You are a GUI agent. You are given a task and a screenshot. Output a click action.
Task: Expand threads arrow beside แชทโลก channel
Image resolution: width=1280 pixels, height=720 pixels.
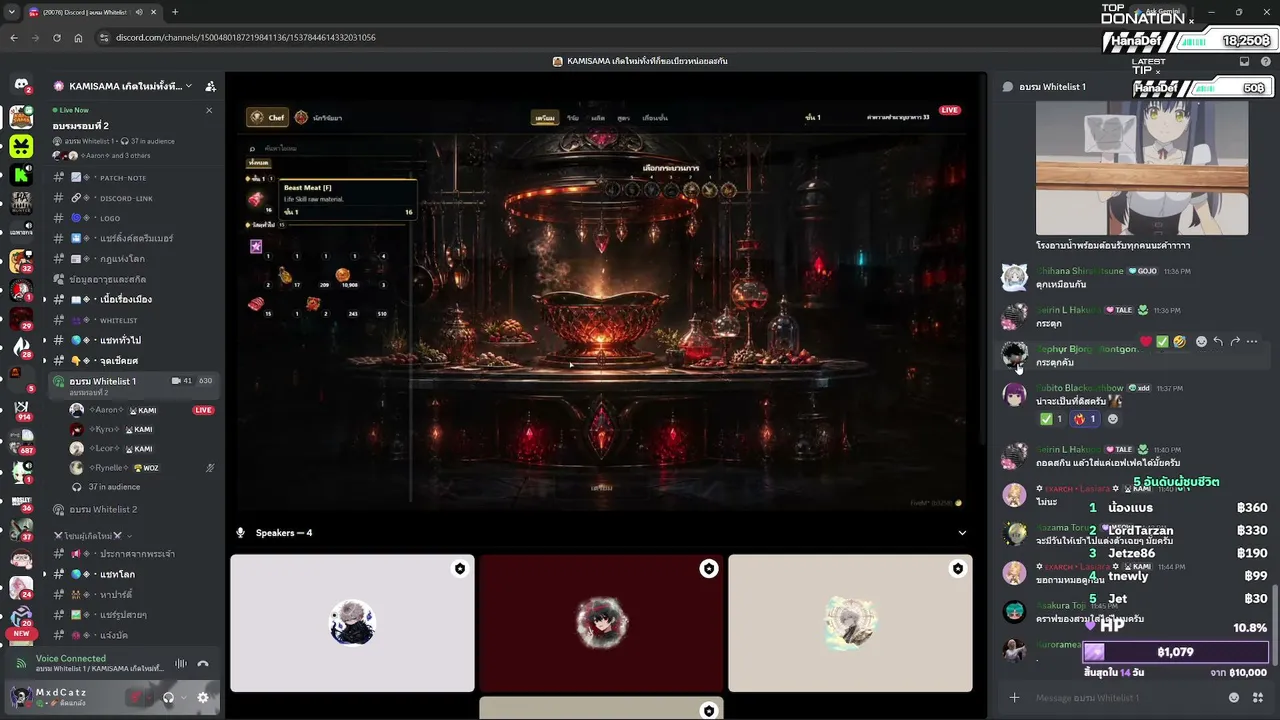pyautogui.click(x=44, y=575)
